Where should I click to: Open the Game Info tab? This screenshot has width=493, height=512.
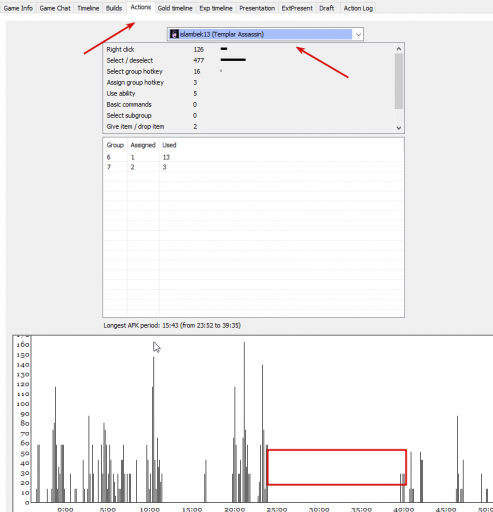point(18,8)
